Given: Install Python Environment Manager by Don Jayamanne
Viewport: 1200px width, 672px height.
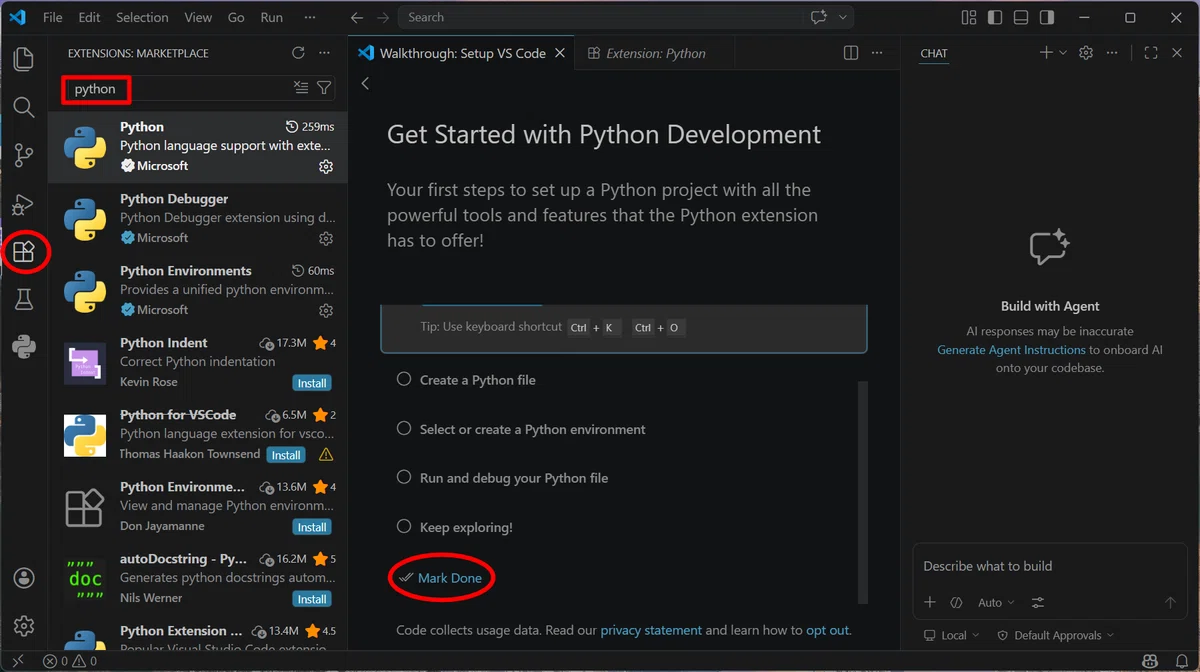Looking at the screenshot, I should tap(312, 527).
